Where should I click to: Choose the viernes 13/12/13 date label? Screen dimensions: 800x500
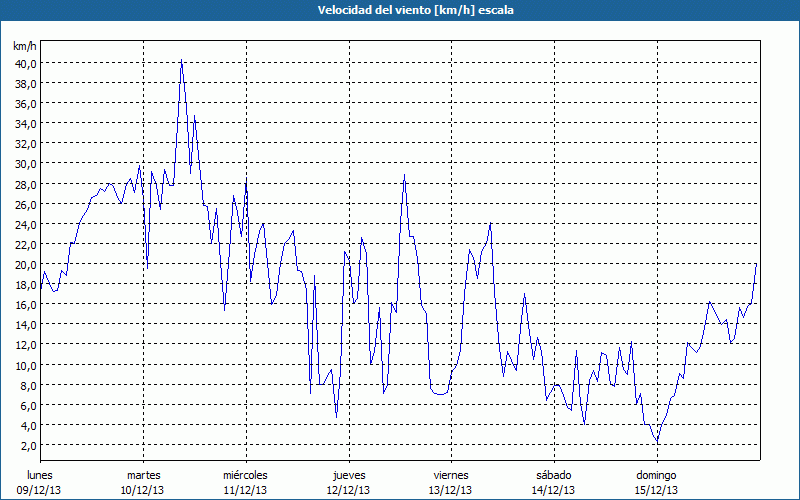click(450, 482)
